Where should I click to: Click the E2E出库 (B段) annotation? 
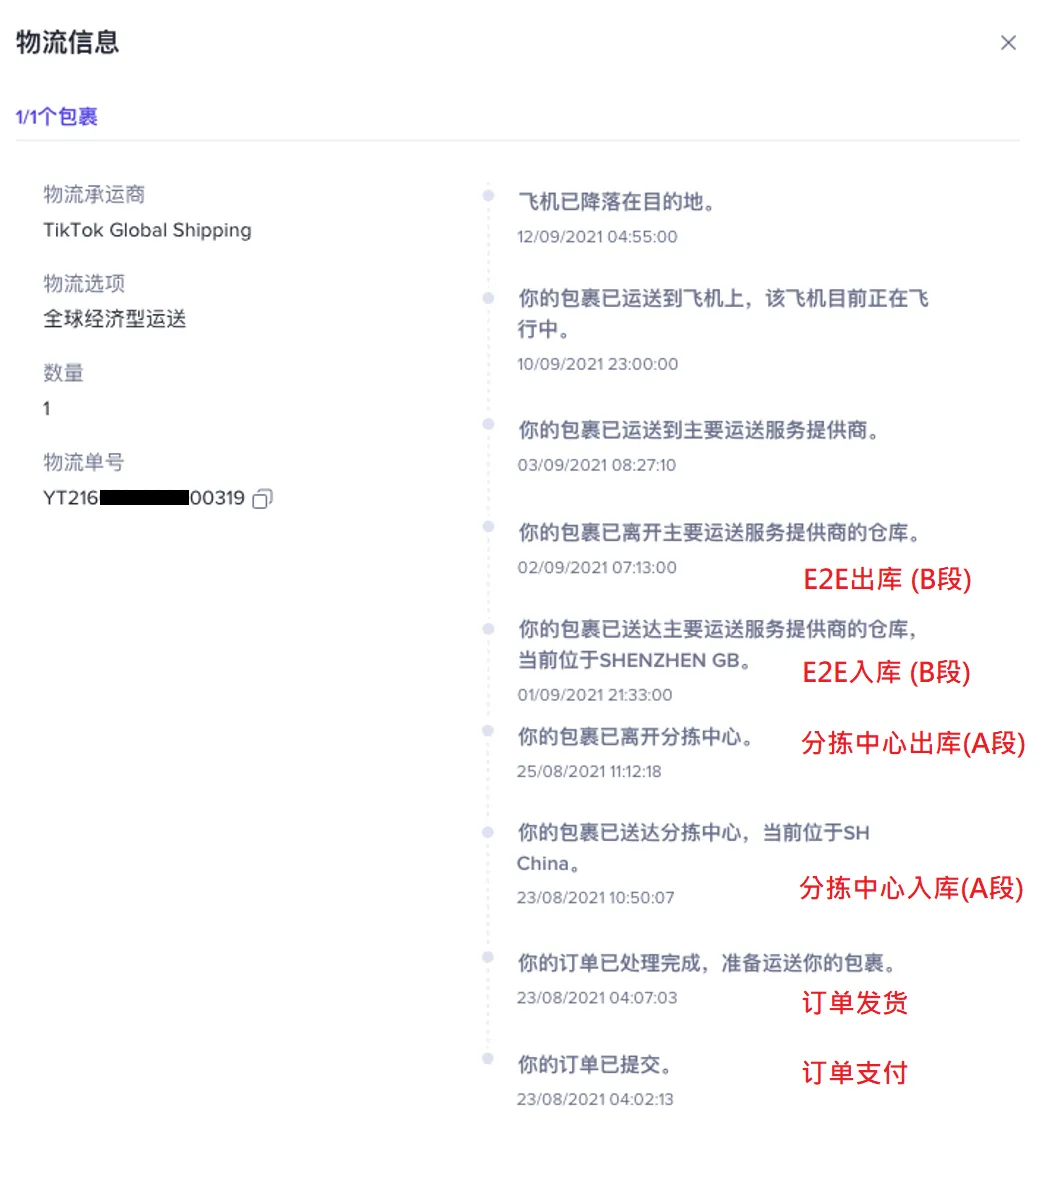pyautogui.click(x=886, y=579)
